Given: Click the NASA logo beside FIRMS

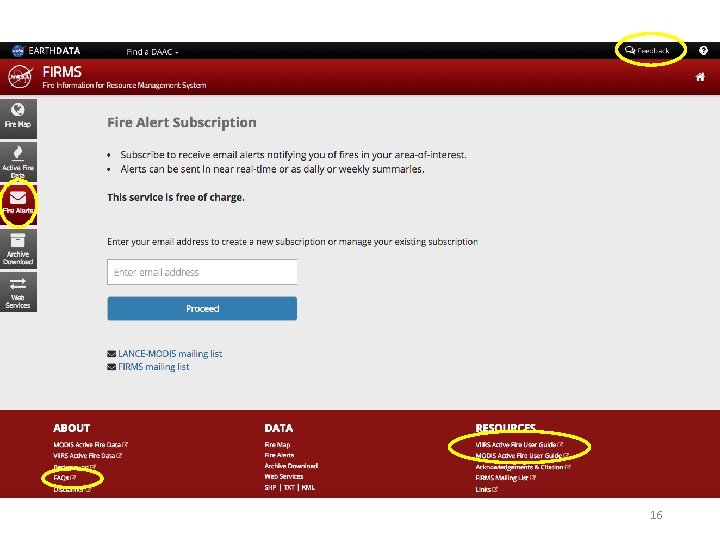Looking at the screenshot, I should tap(20, 77).
